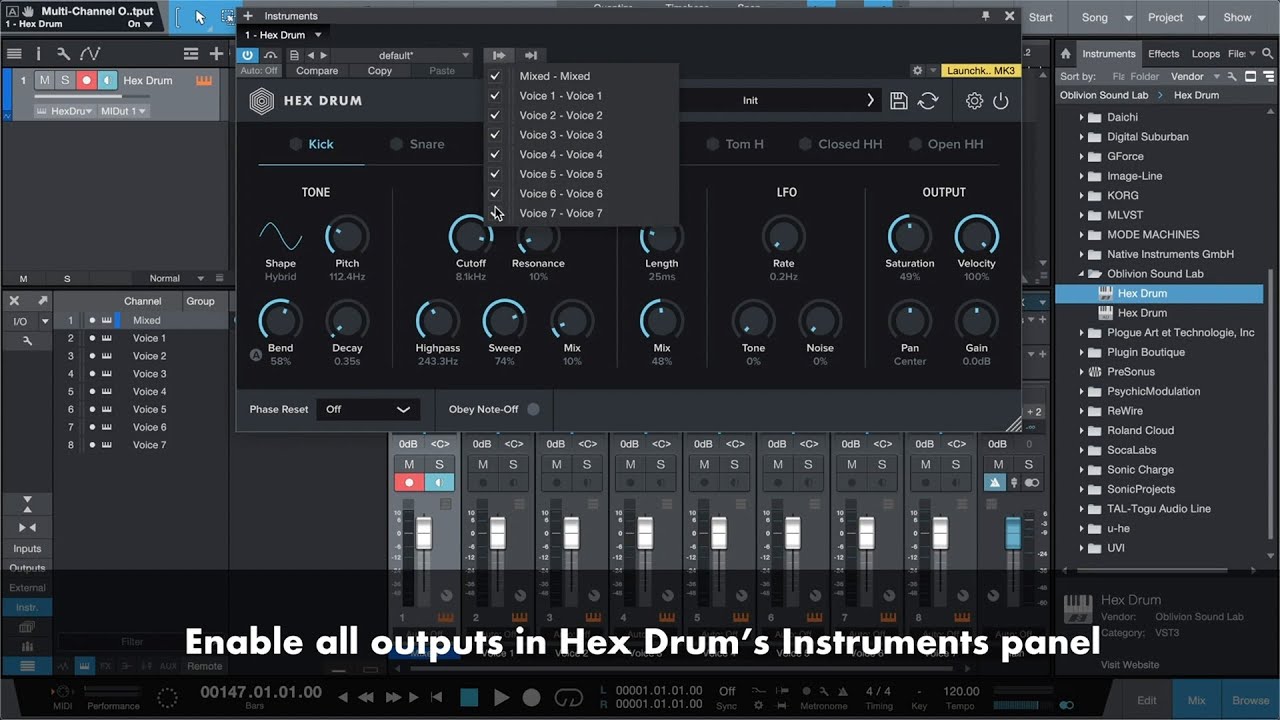1280x720 pixels.
Task: Click the Compare button
Action: tap(317, 71)
